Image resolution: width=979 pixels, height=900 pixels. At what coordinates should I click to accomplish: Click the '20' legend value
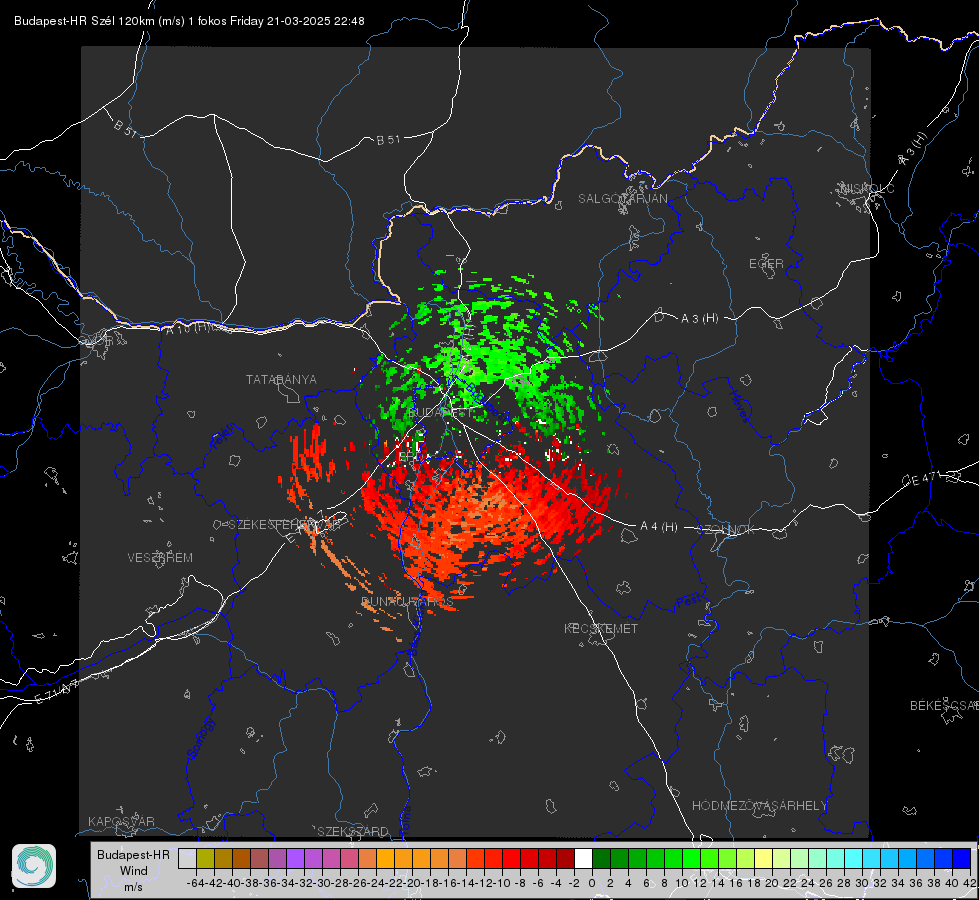[772, 883]
